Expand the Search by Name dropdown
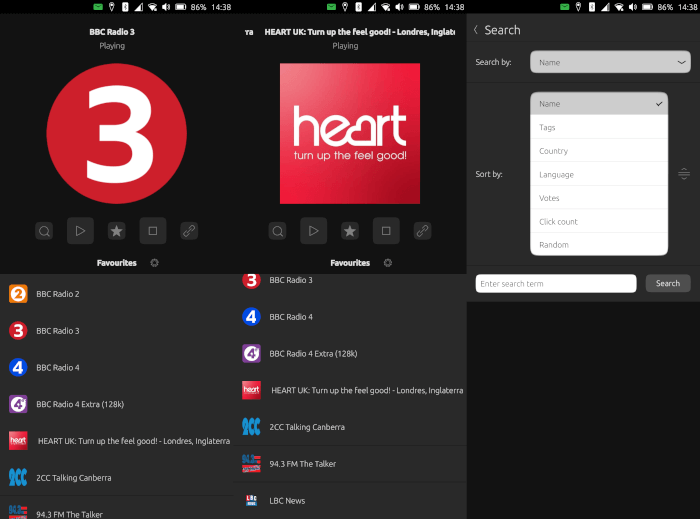The width and height of the screenshot is (700, 519). point(610,62)
